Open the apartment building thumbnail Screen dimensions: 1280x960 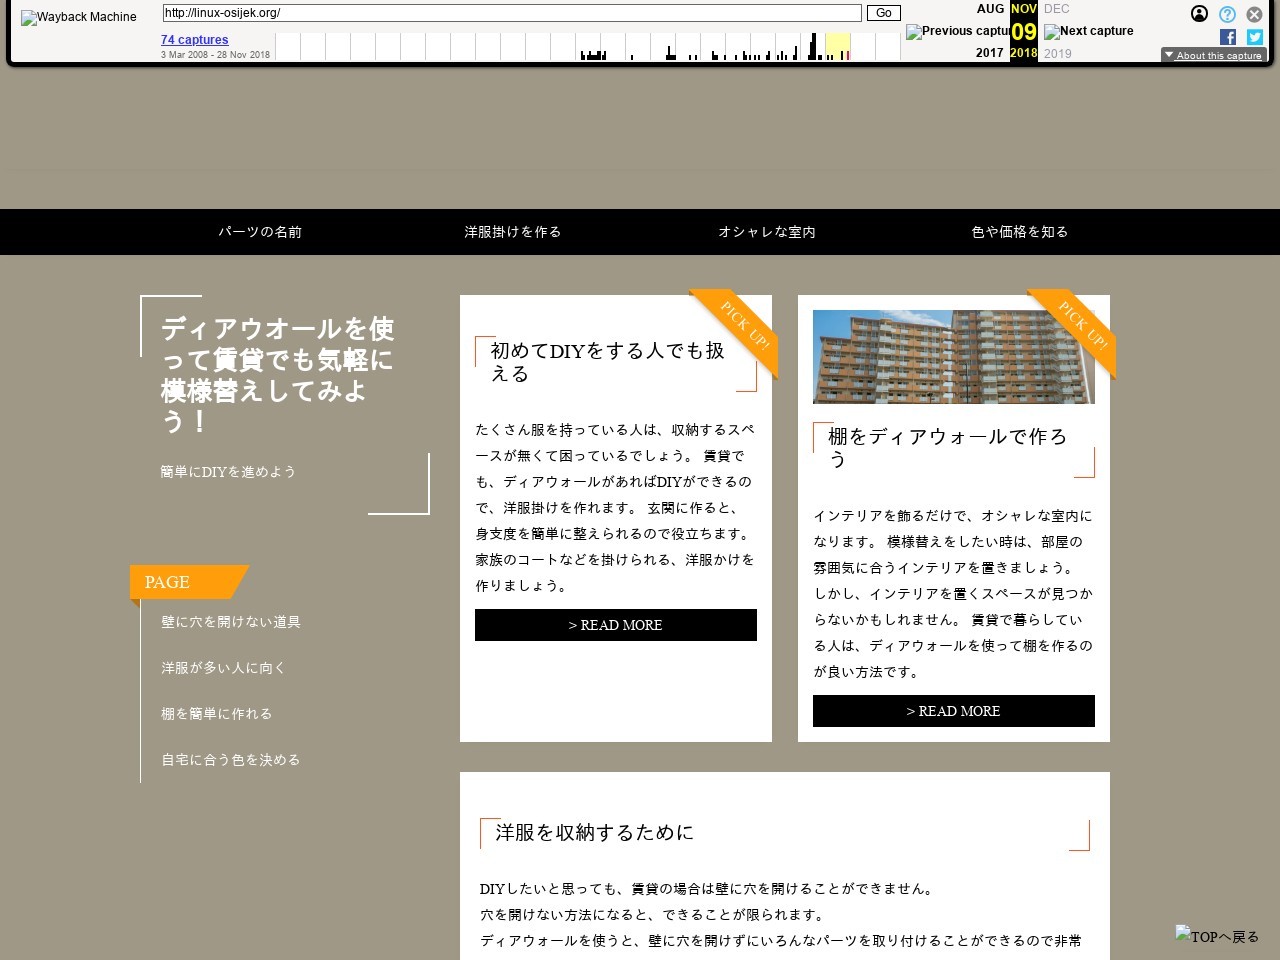[x=953, y=357]
